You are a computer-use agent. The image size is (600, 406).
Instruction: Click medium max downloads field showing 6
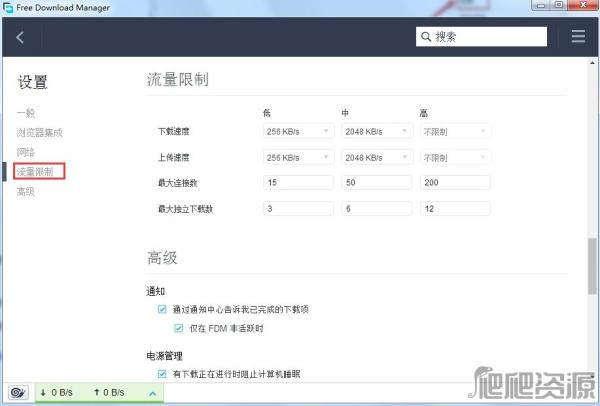[x=377, y=209]
